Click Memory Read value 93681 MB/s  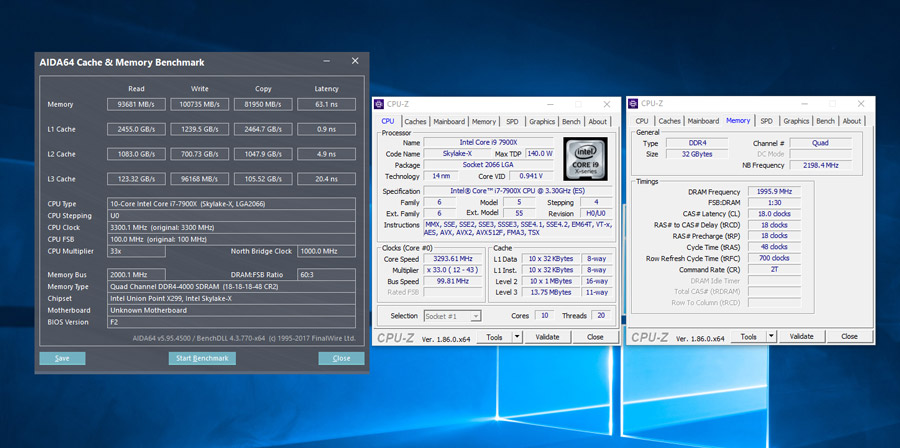pos(137,104)
